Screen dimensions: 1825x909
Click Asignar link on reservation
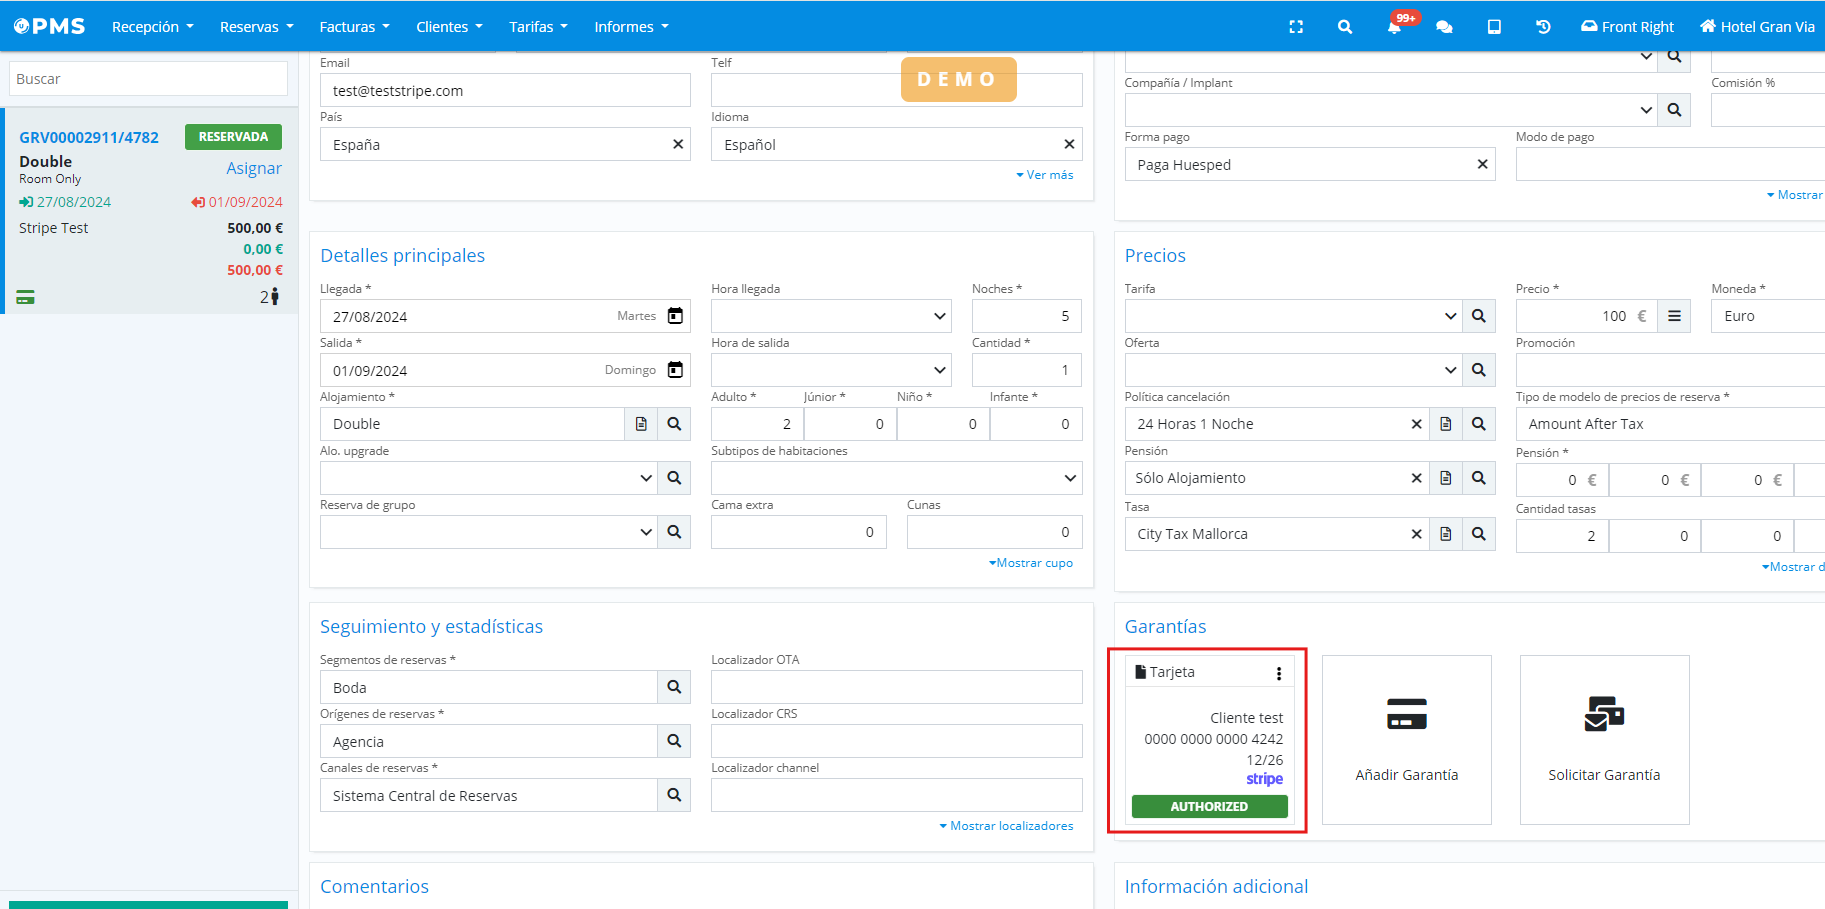pos(253,168)
